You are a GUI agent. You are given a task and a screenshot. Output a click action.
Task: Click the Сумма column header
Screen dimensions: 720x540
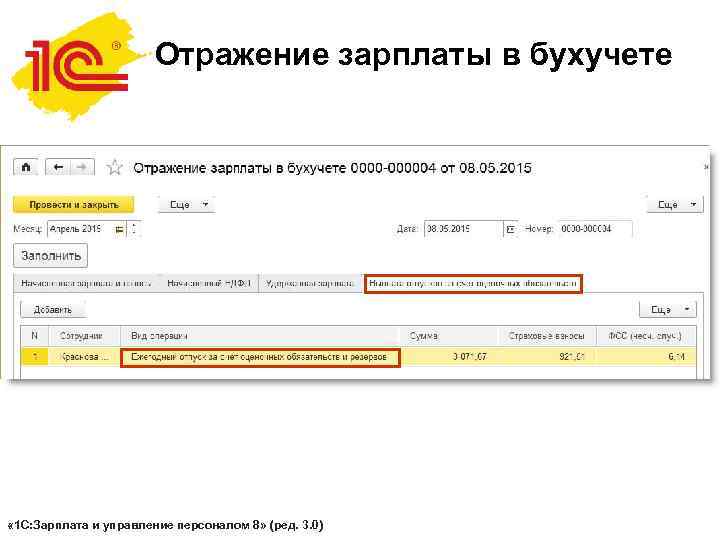[x=449, y=336]
